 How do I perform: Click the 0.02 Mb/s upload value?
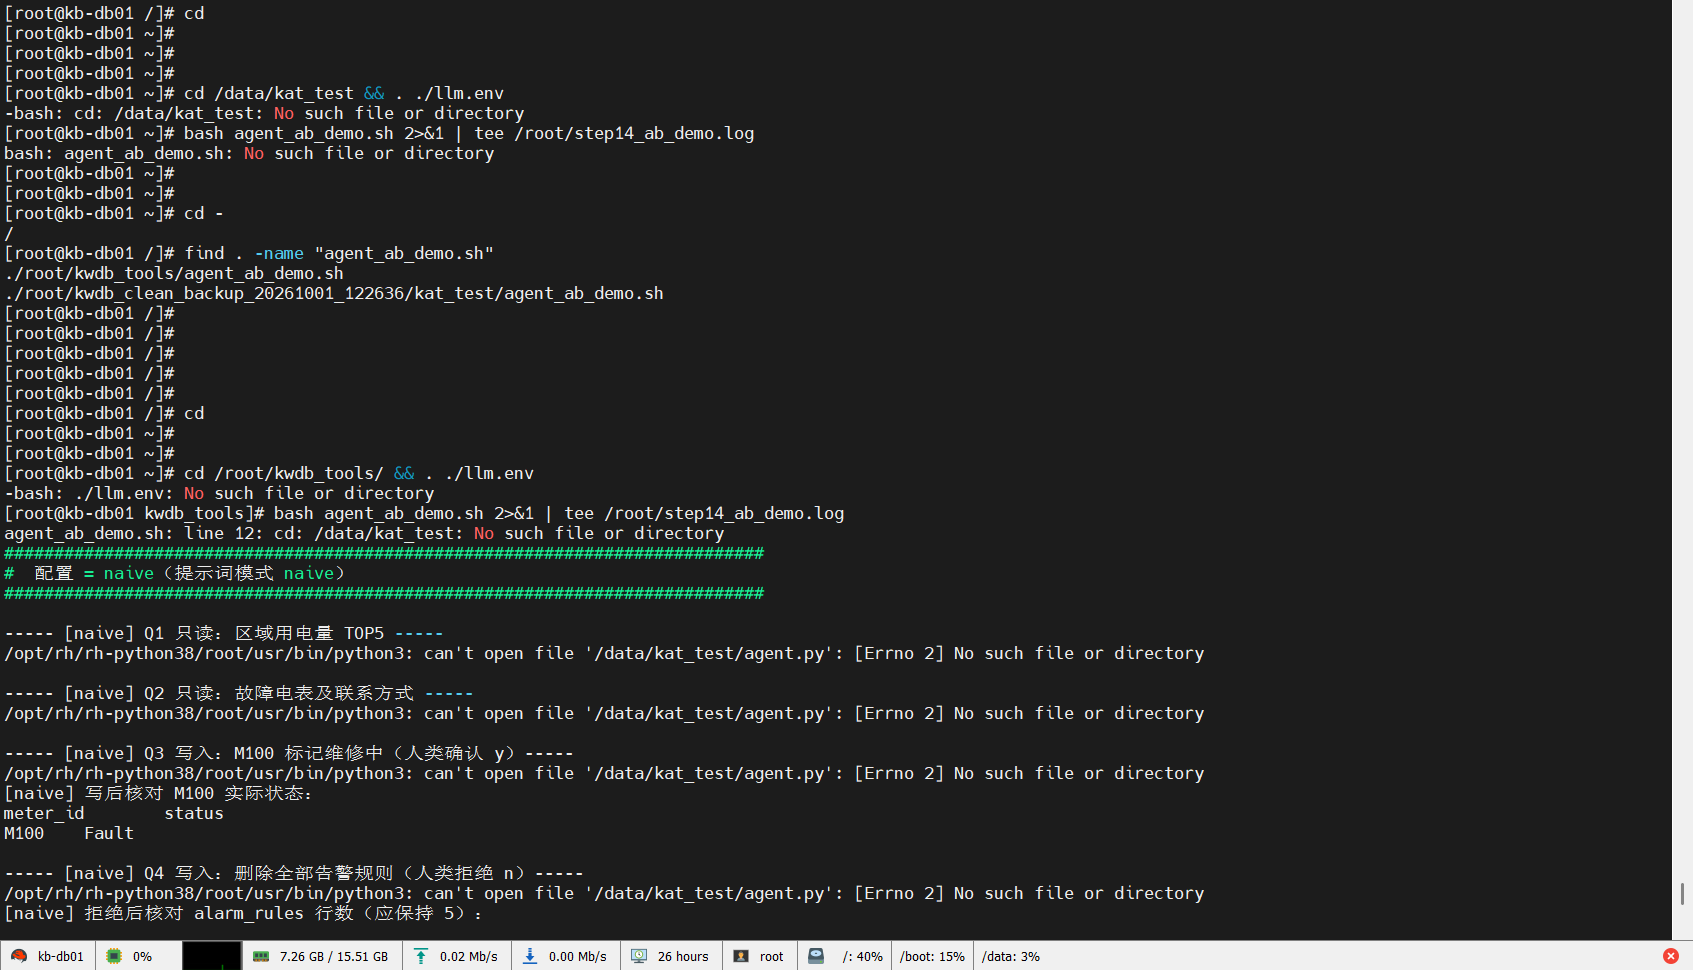click(x=469, y=957)
